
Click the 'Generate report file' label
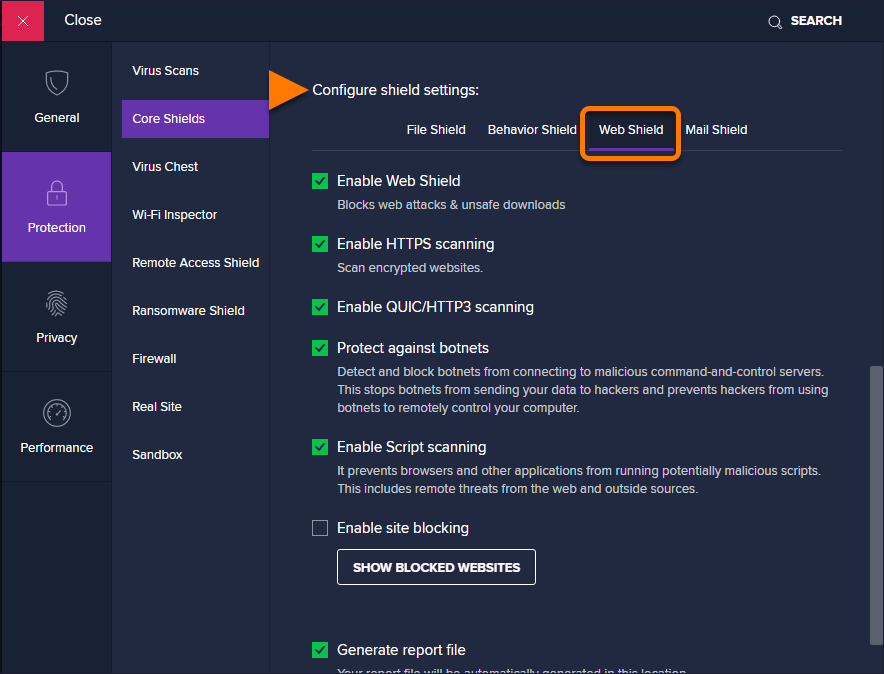(401, 650)
